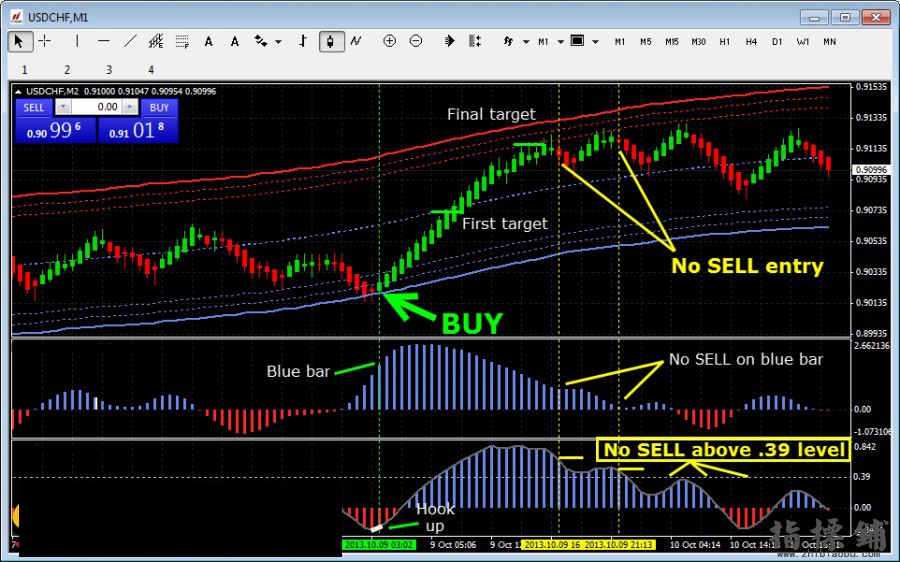Image resolution: width=900 pixels, height=562 pixels.
Task: Click the zoom out magnifier icon
Action: (416, 41)
